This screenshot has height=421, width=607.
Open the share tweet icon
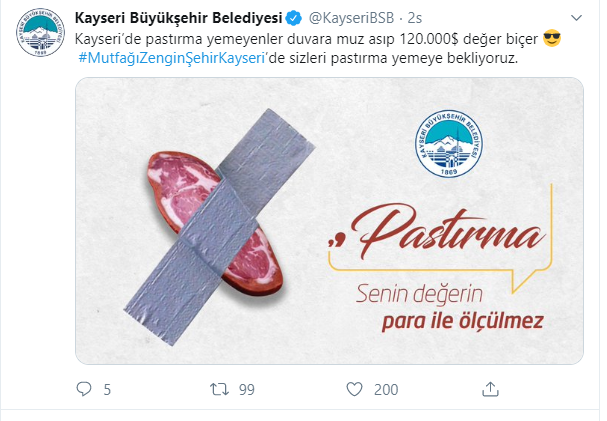click(x=490, y=389)
